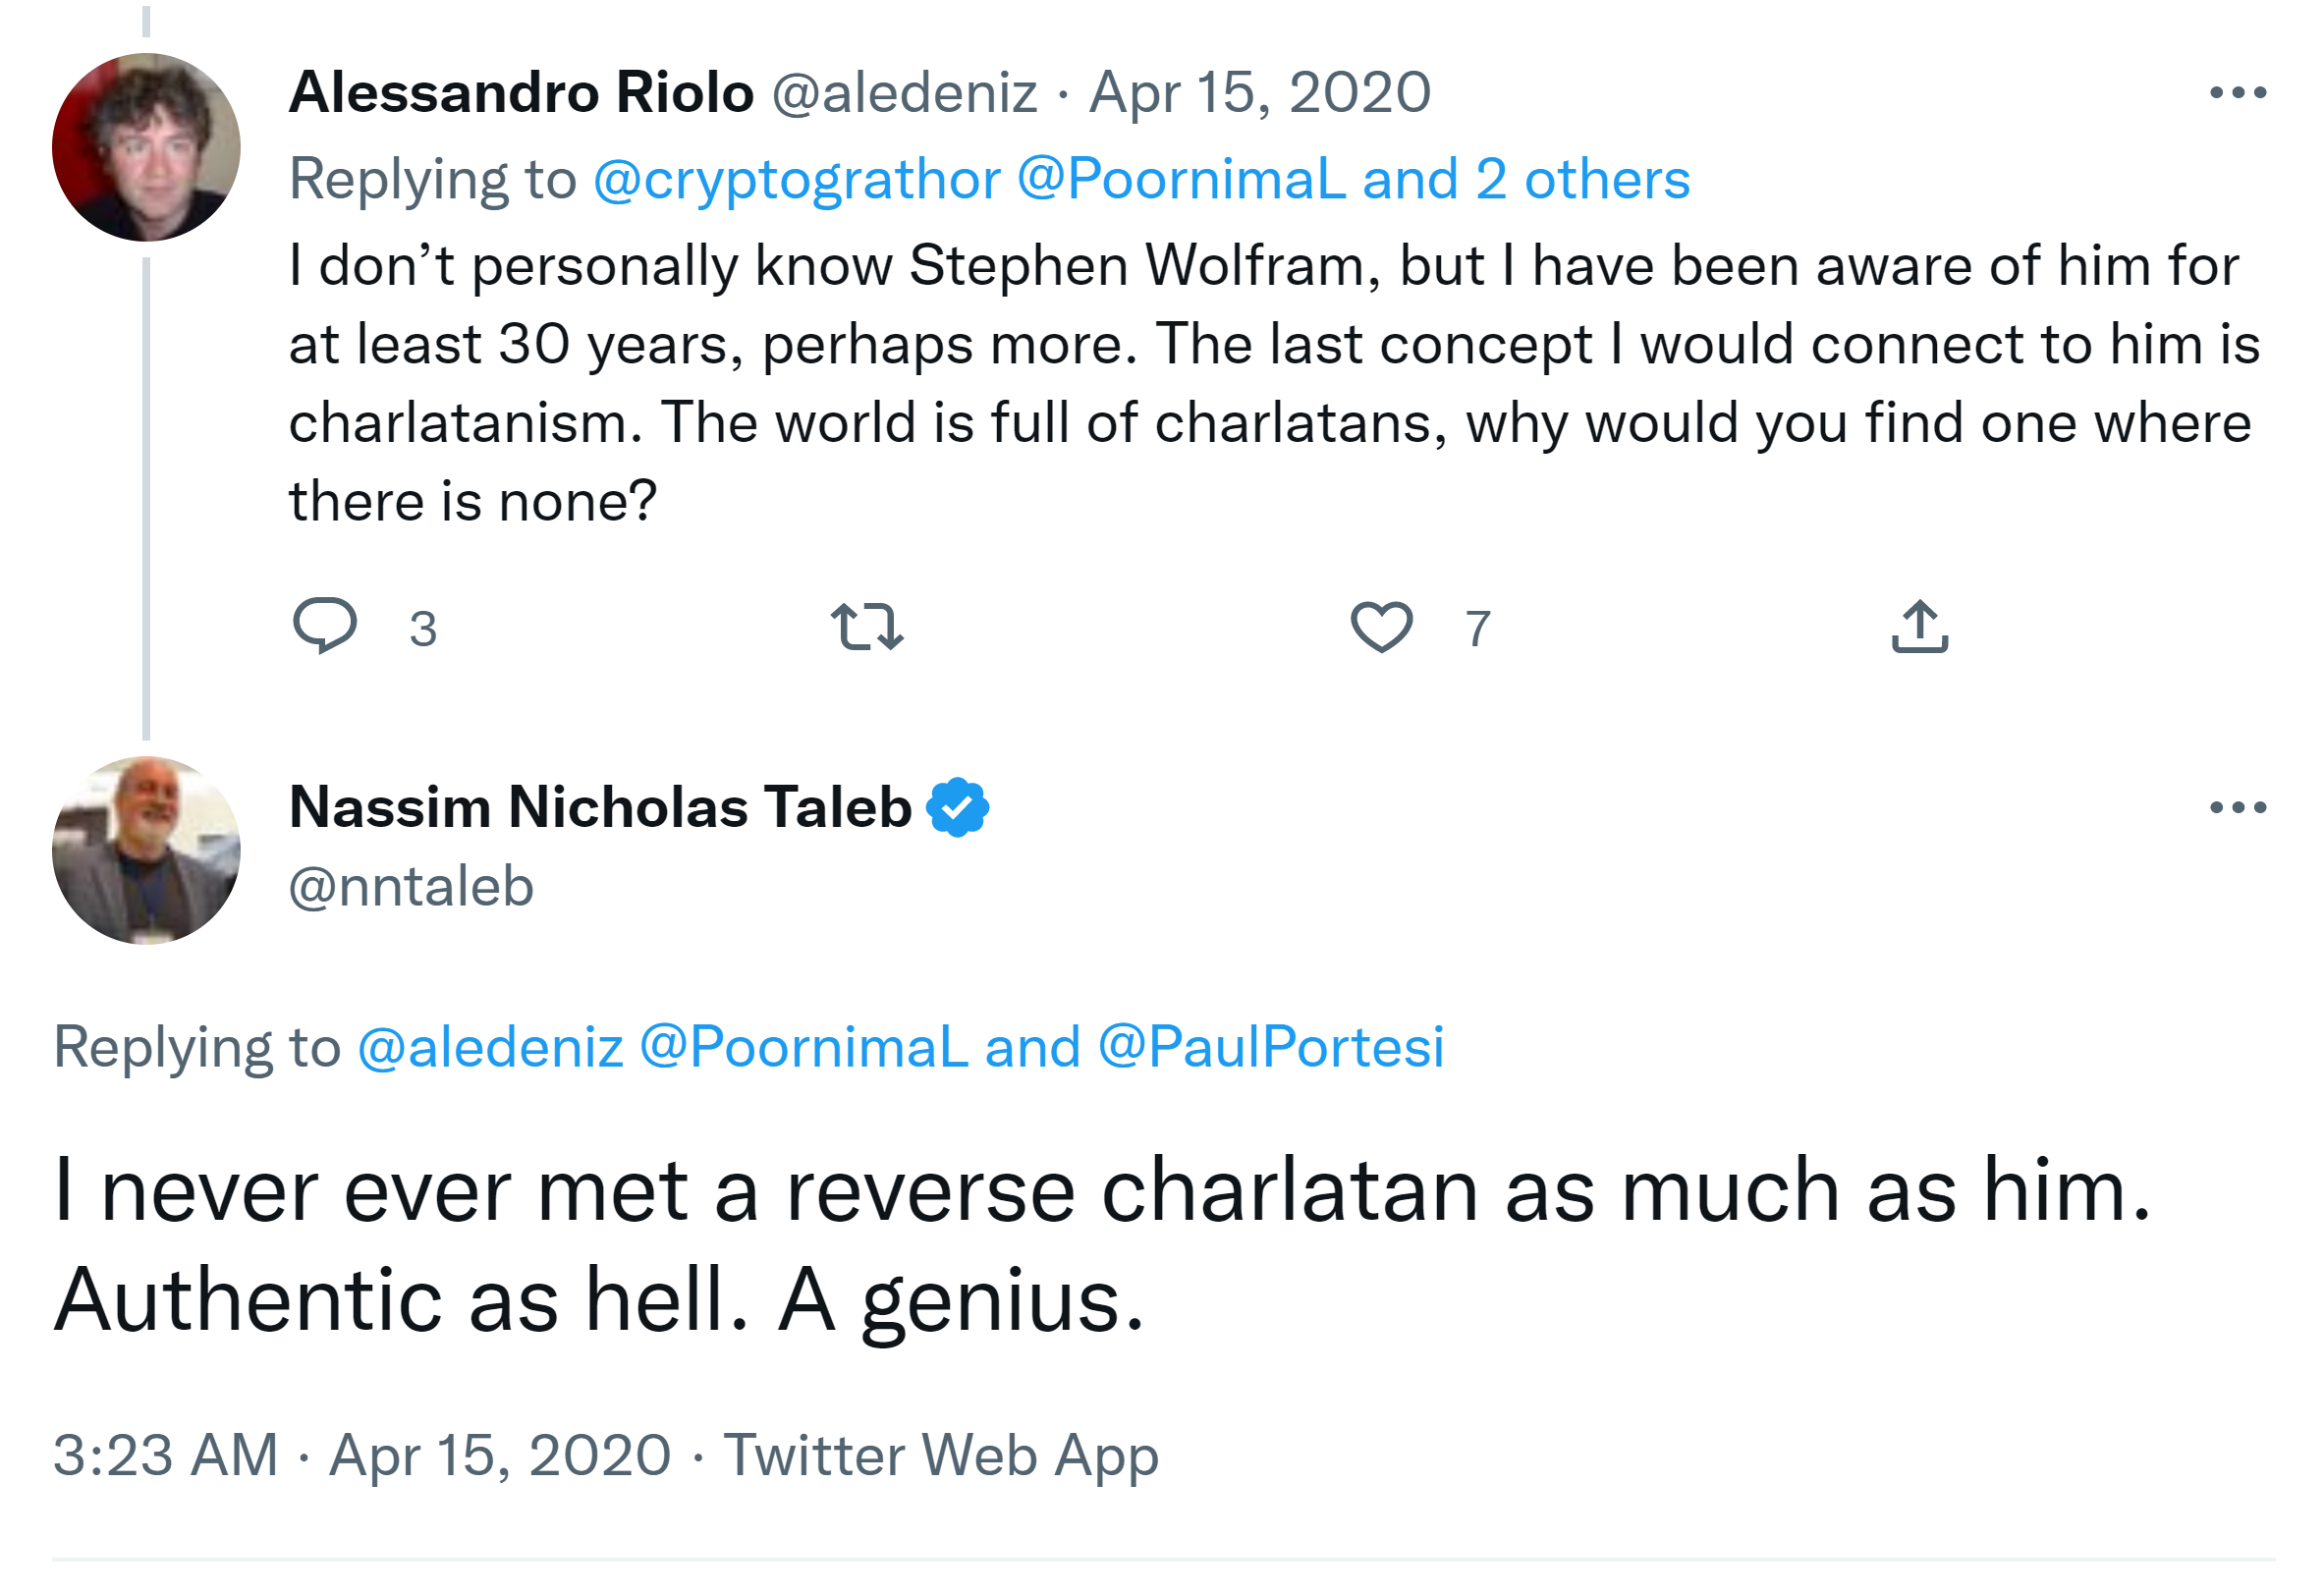This screenshot has height=1593, width=2324.
Task: Click the reply icon on Alessandro's tweet
Action: pyautogui.click(x=325, y=625)
